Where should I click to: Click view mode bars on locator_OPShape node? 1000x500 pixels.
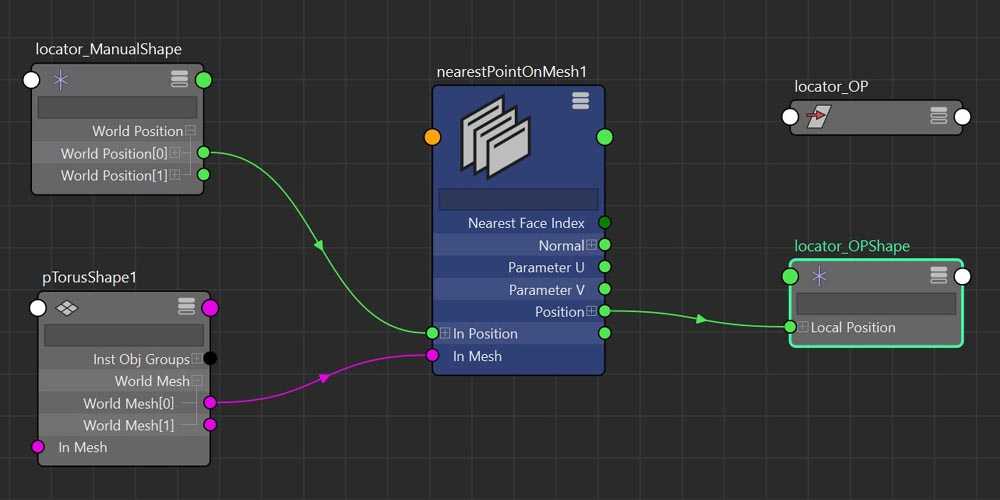tap(938, 276)
